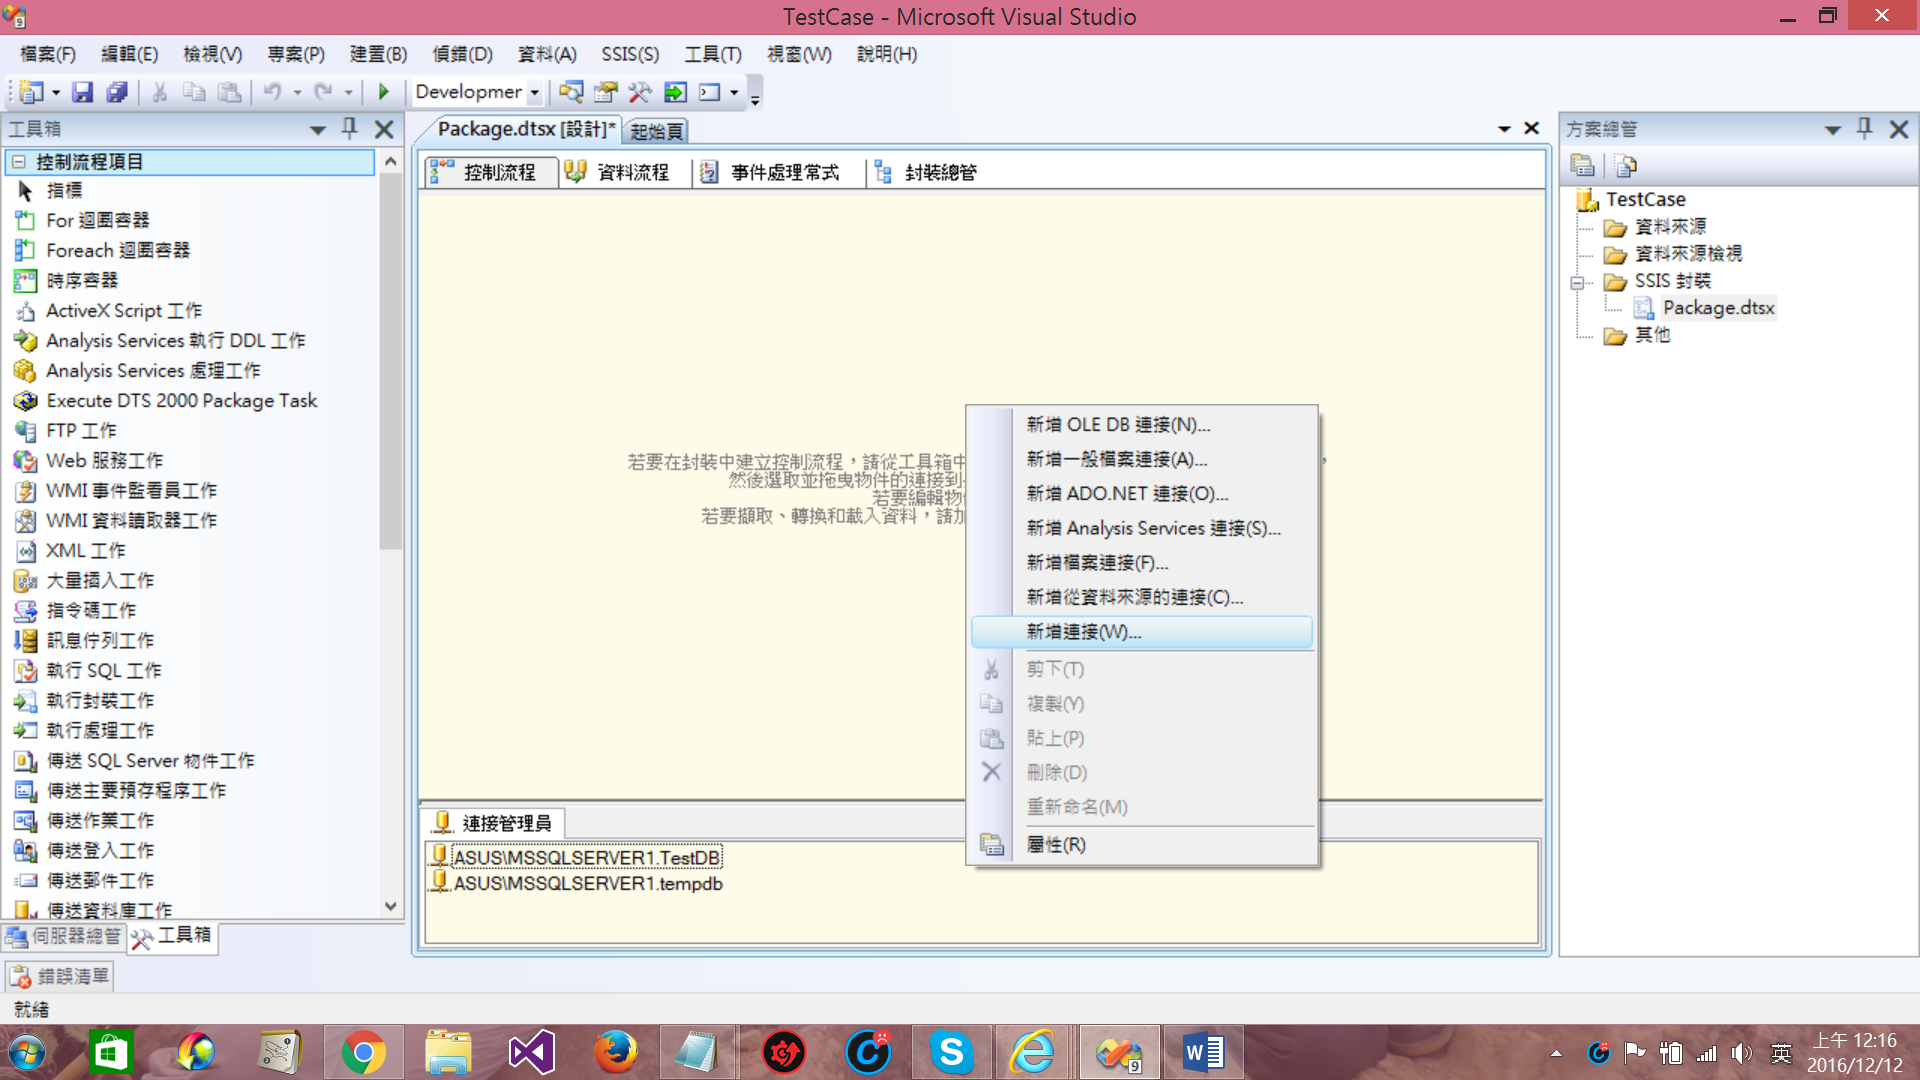This screenshot has width=1920, height=1080.
Task: Open the Solution Explorer toolbar icon
Action: coord(571,92)
